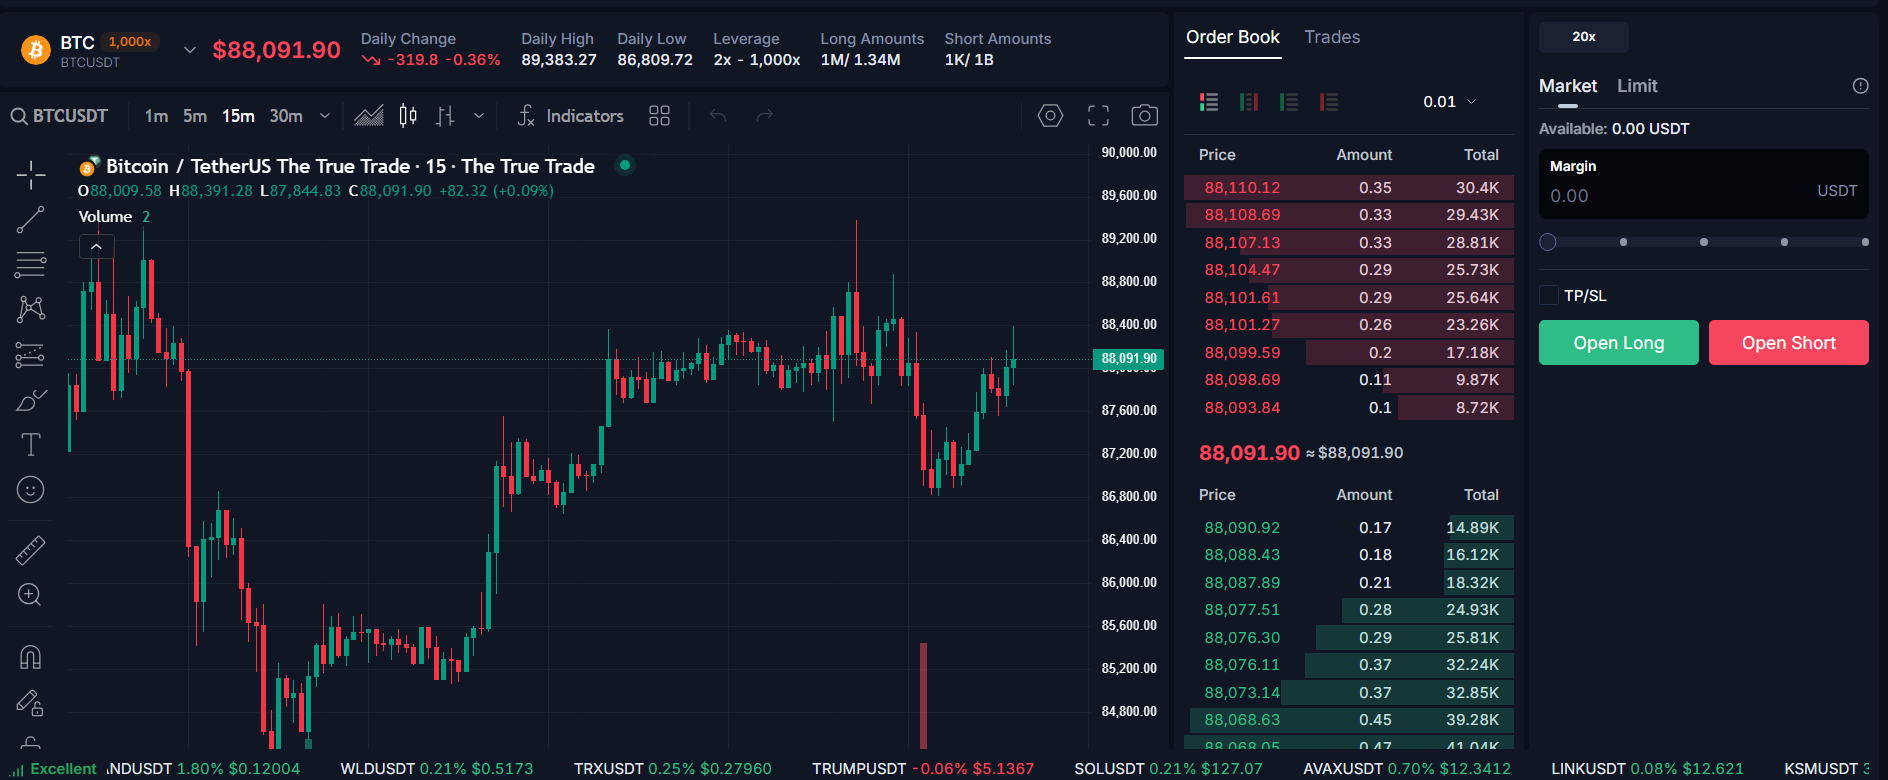The height and width of the screenshot is (780, 1888).
Task: Switch to the Order Book tab
Action: point(1232,37)
